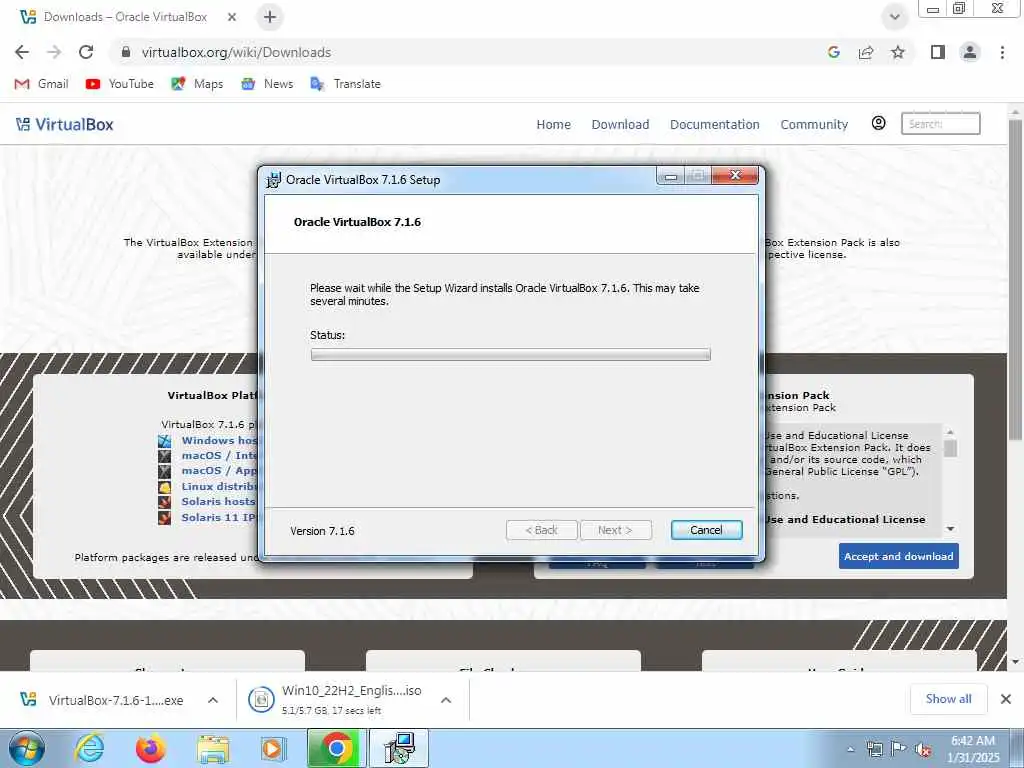Screen dimensions: 1024x768
Task: Show hidden tray icons arrow
Action: point(850,749)
